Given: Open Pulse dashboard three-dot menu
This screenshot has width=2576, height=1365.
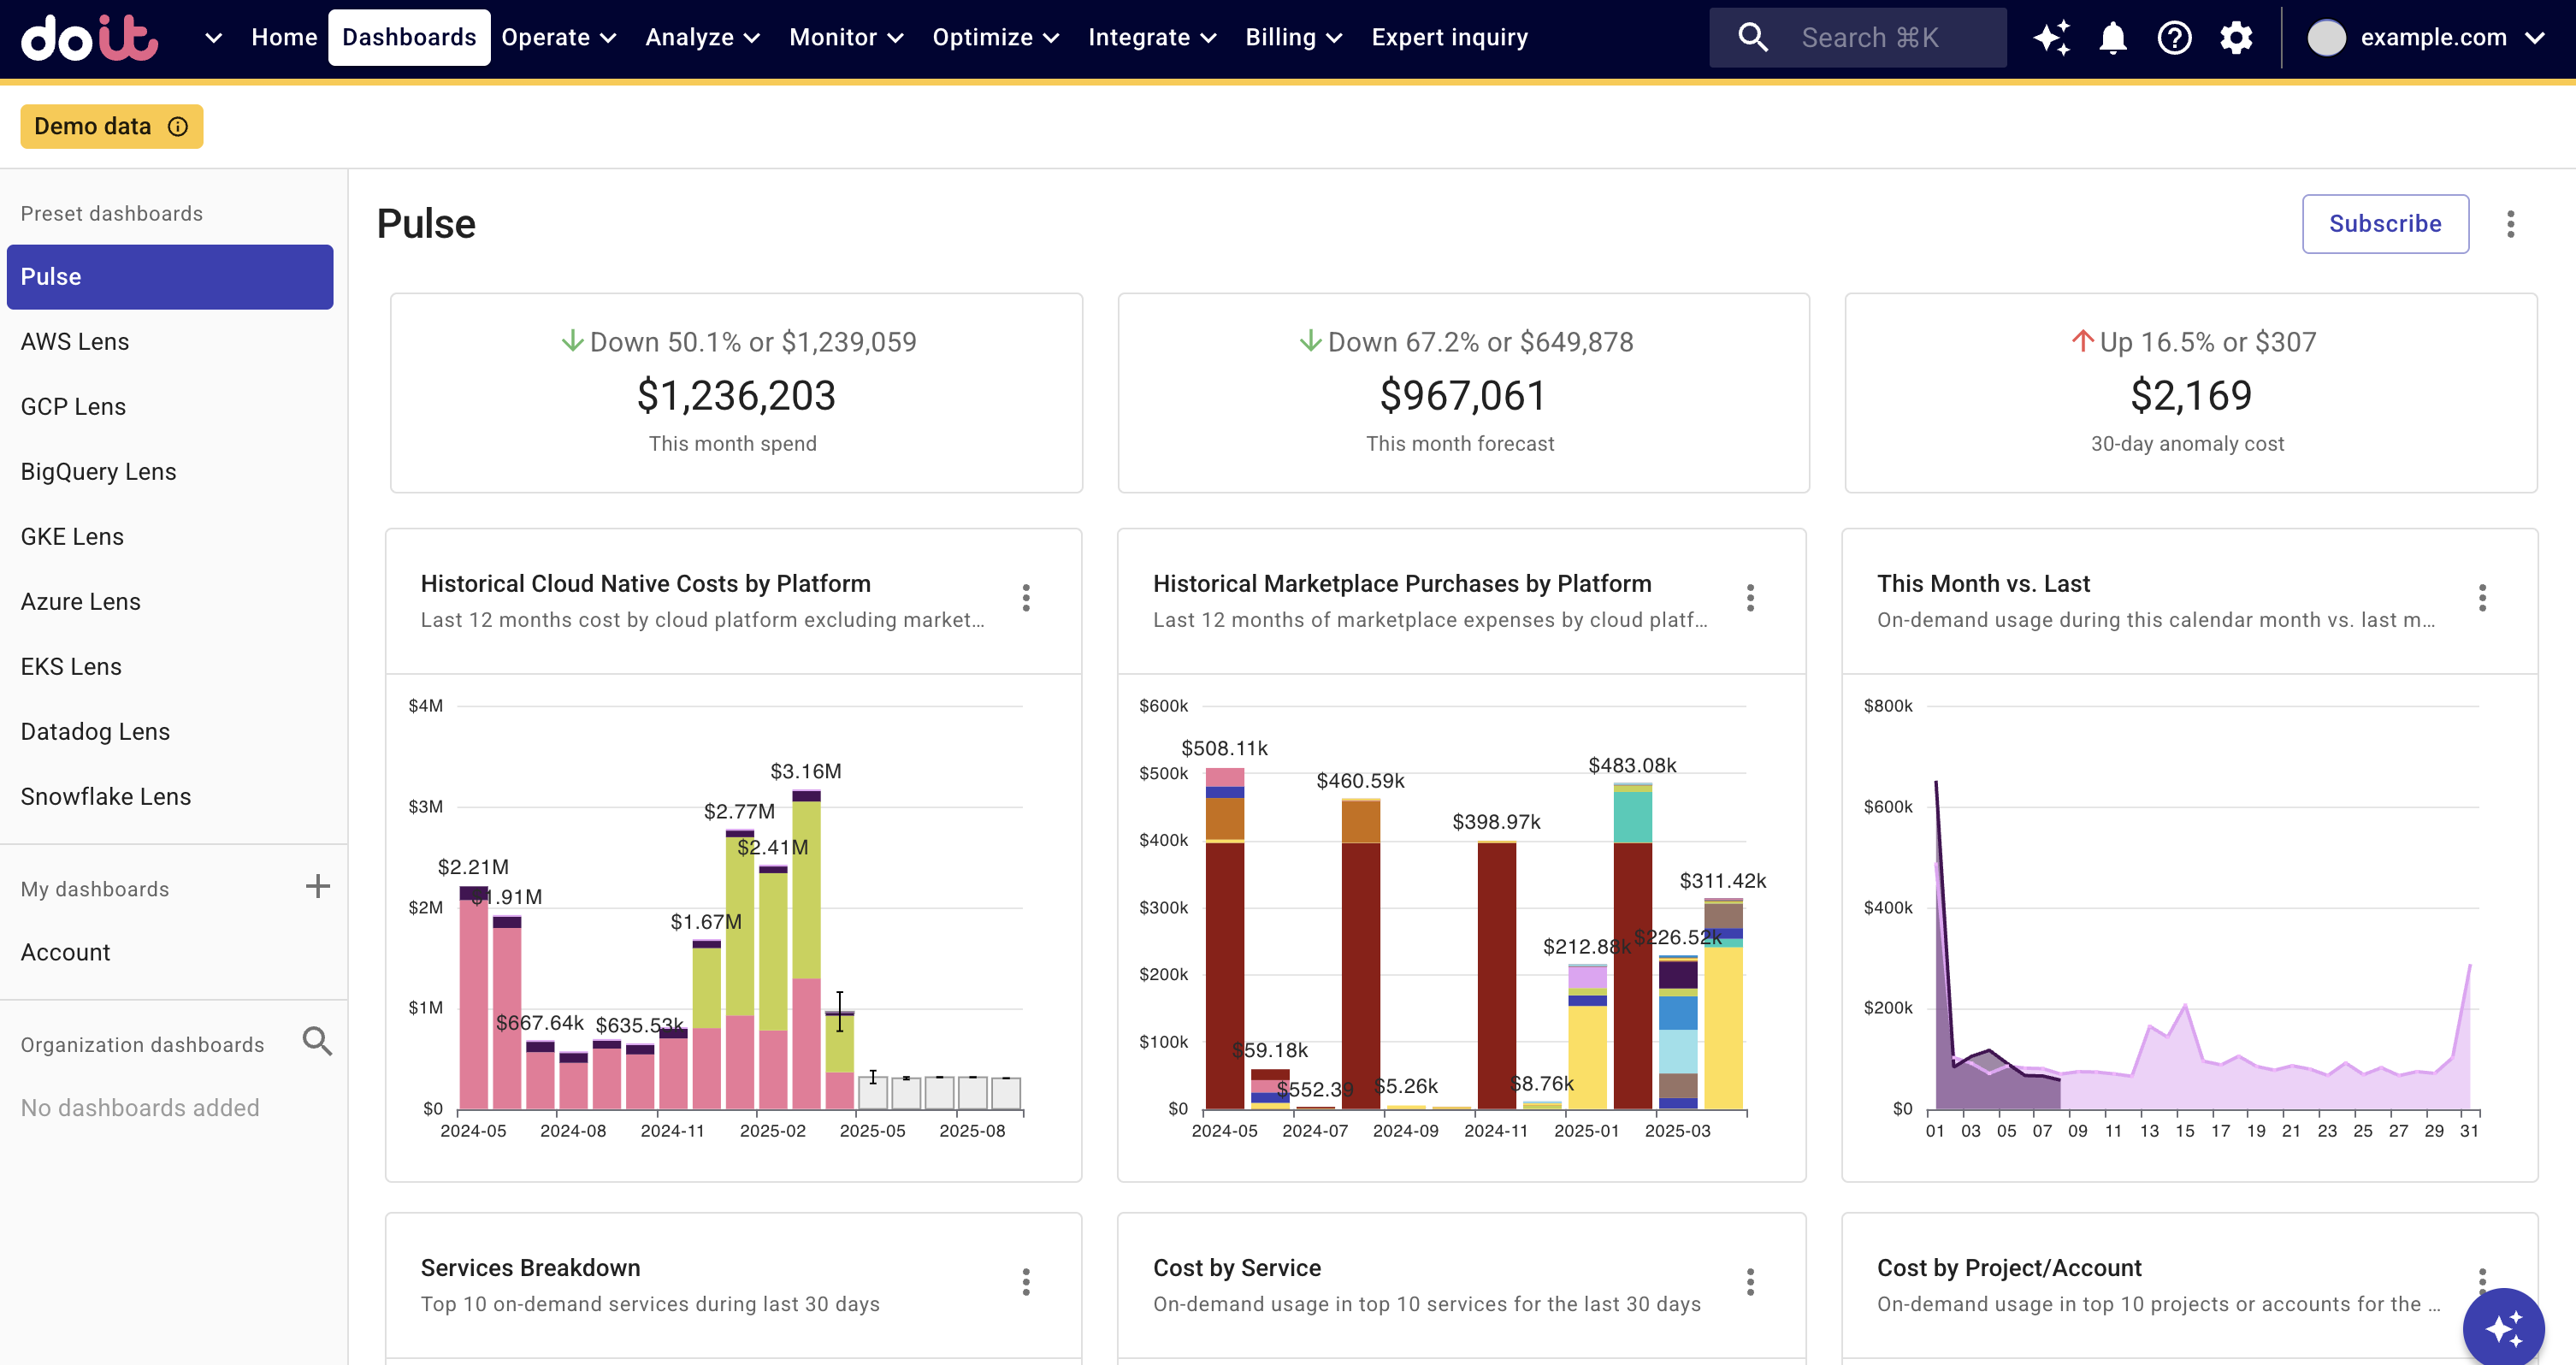Looking at the screenshot, I should click(2510, 224).
